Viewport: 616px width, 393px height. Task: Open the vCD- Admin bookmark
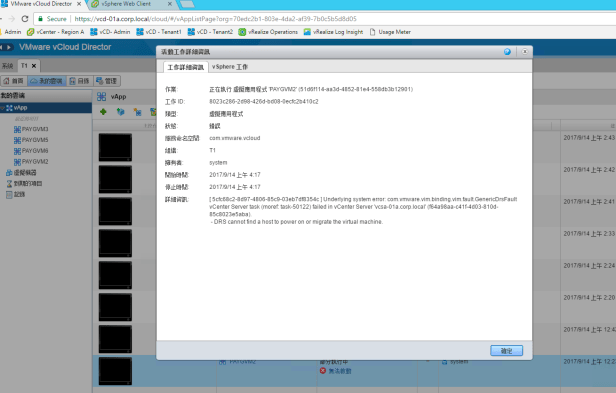tap(110, 32)
